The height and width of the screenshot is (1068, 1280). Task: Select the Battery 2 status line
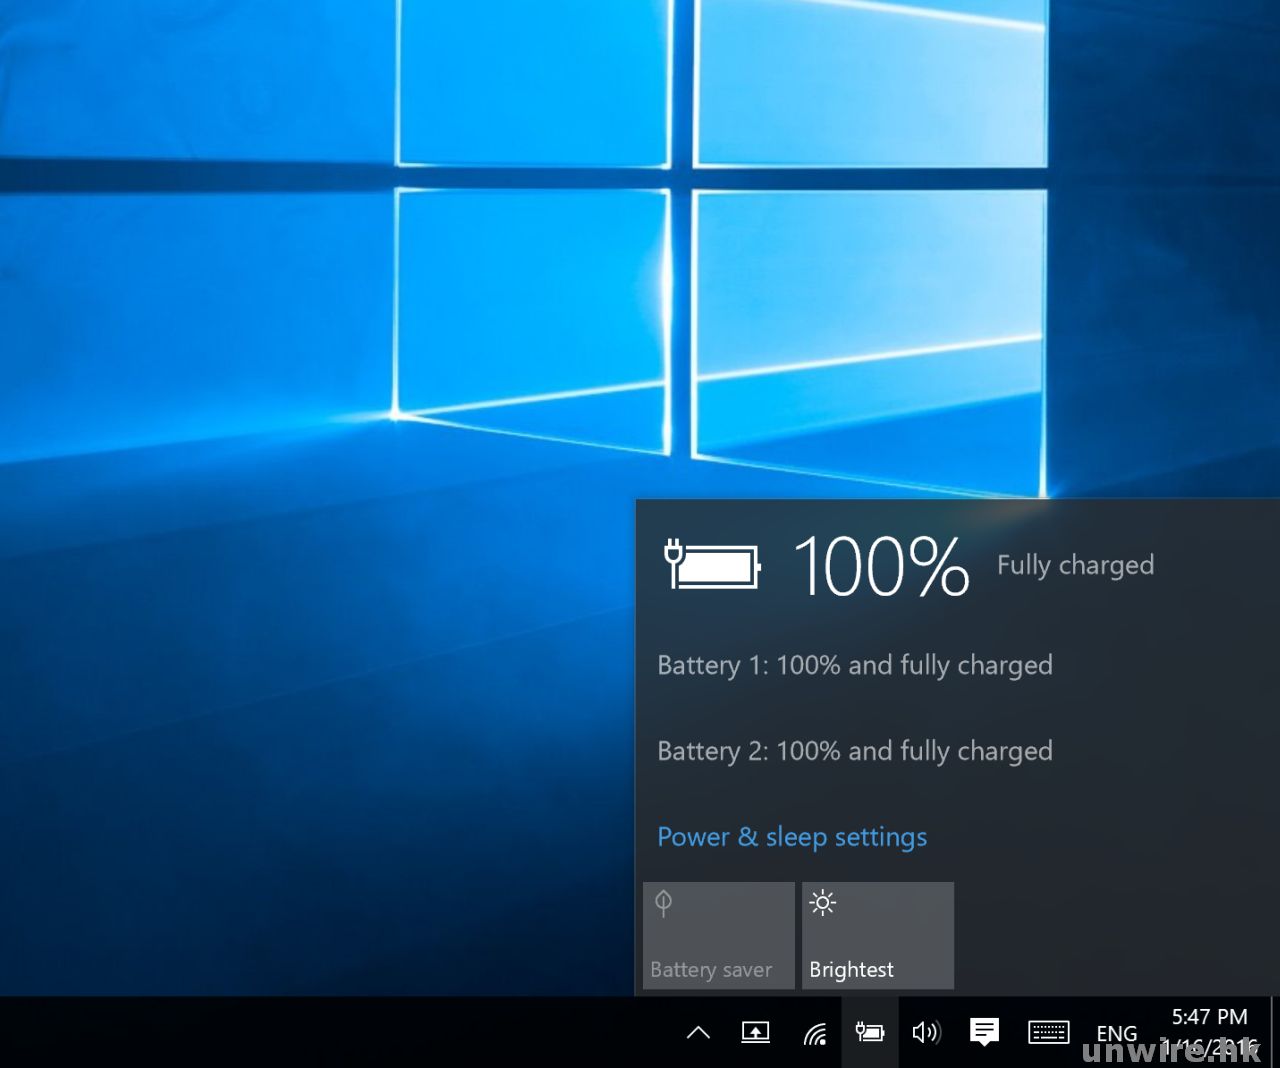[x=854, y=751]
